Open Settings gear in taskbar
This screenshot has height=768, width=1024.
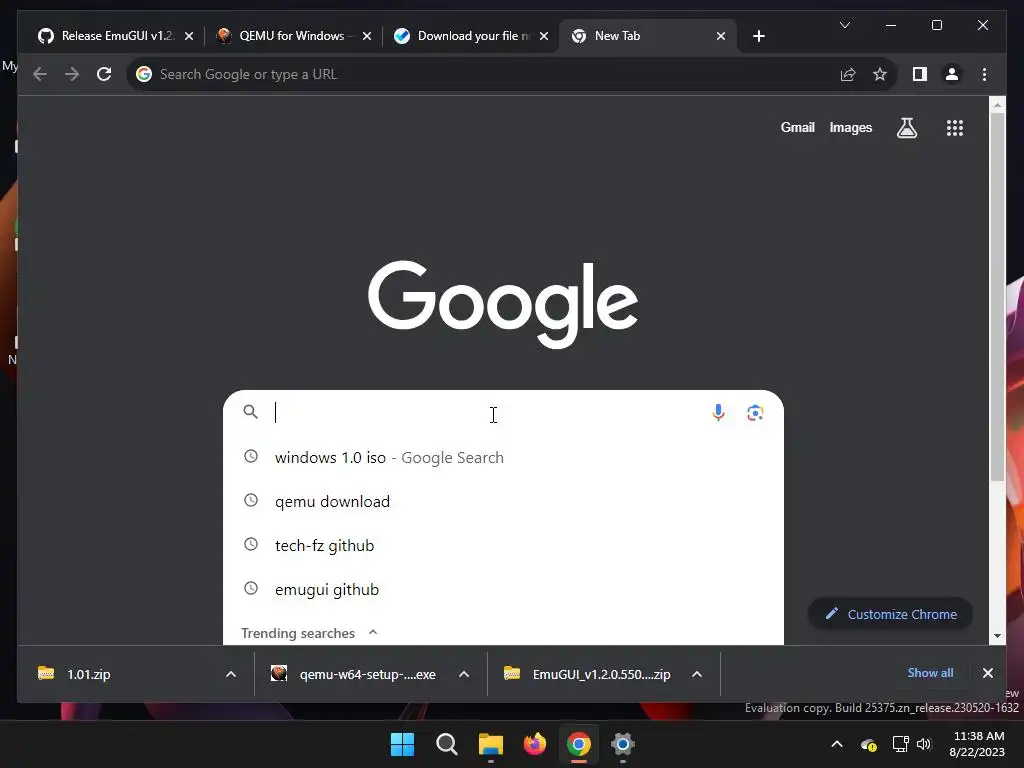(623, 744)
